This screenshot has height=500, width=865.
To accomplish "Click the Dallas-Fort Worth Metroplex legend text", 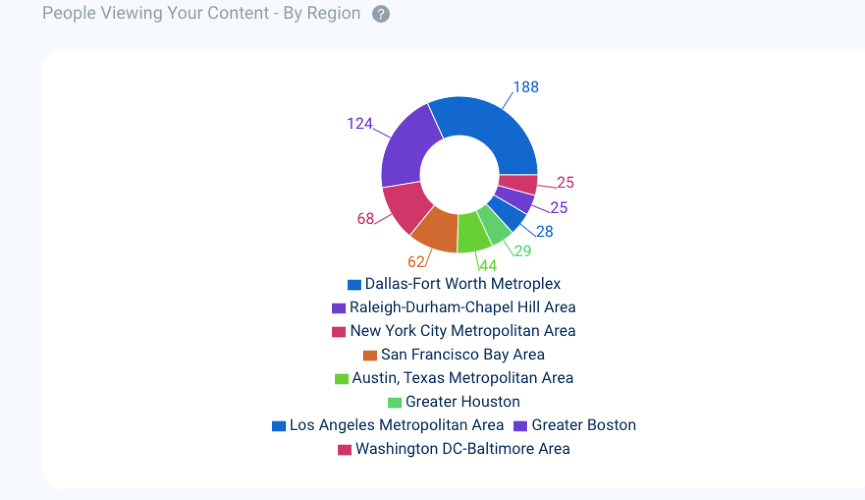I will coord(462,284).
